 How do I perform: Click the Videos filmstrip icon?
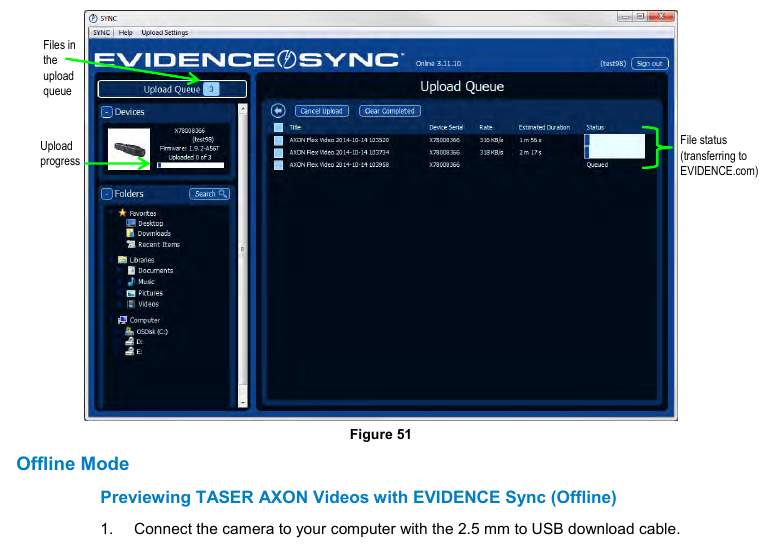click(131, 304)
